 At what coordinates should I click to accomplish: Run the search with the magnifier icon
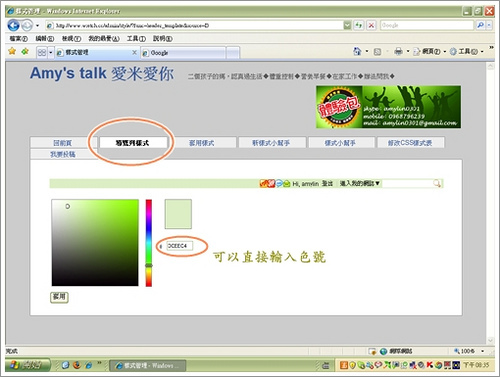click(480, 25)
